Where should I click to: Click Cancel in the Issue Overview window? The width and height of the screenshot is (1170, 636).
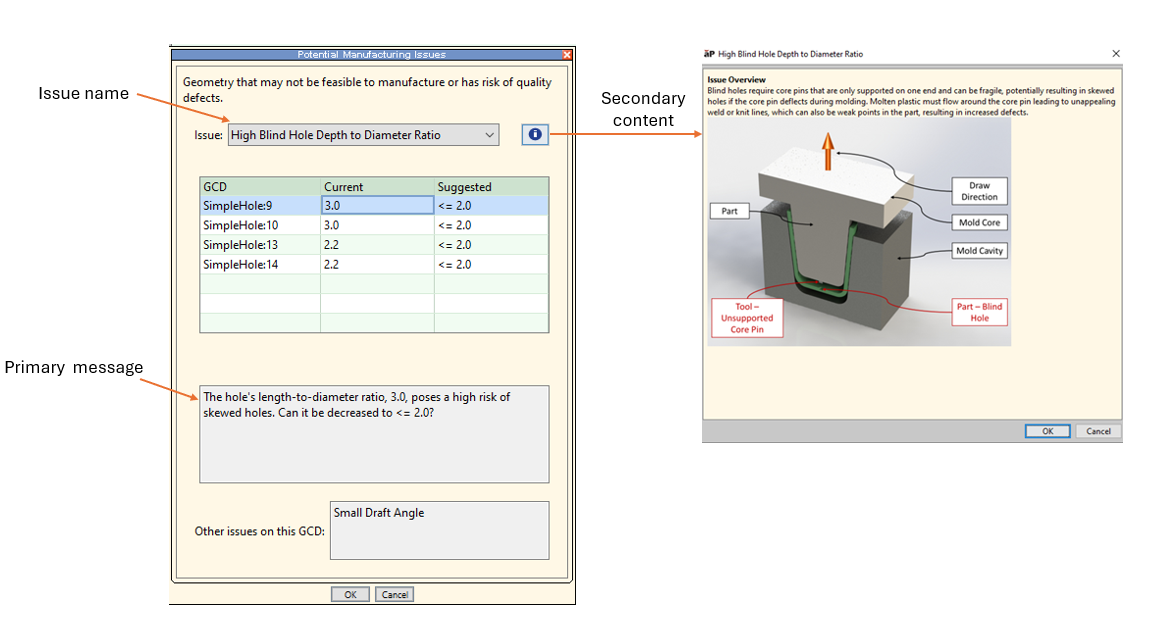tap(1098, 431)
